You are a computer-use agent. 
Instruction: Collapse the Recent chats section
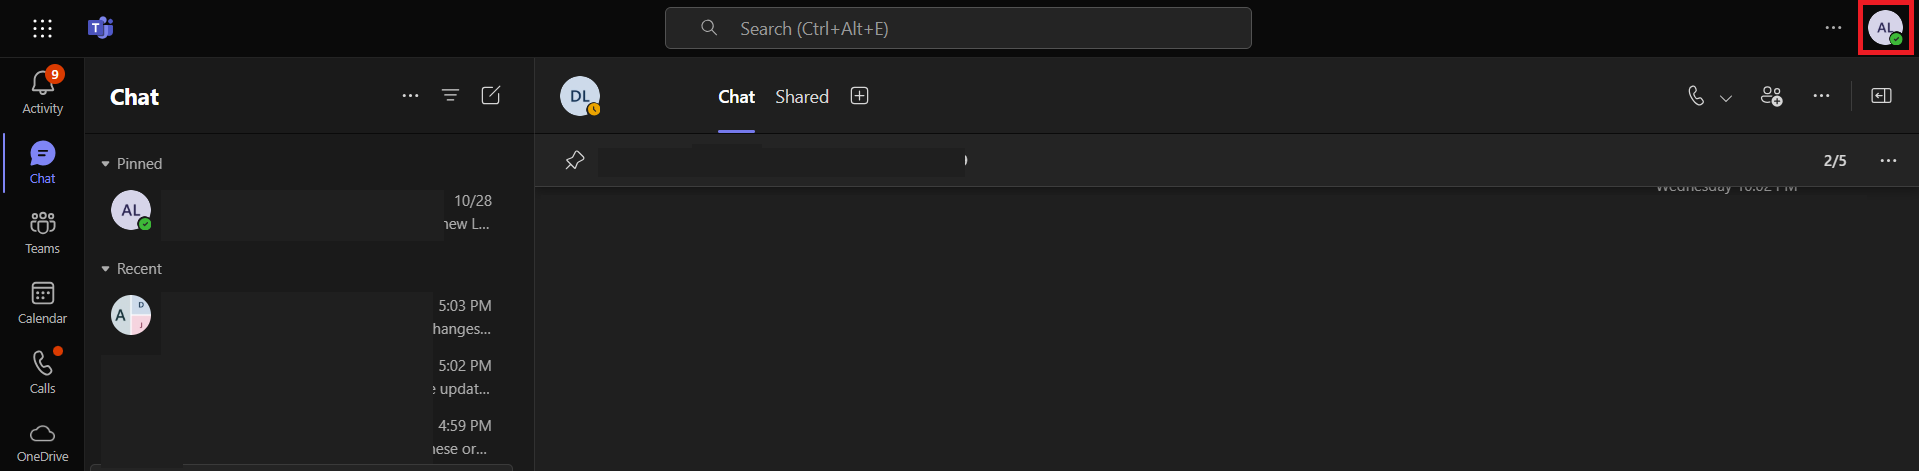[106, 269]
